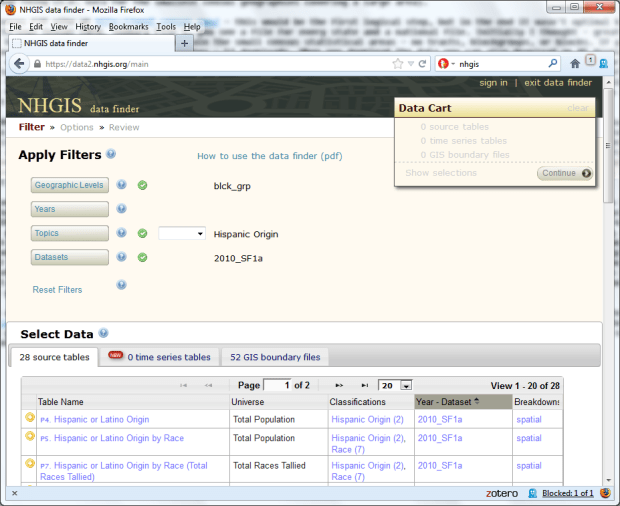Viewport: 620px width, 506px height.
Task: Click green check icon beside Datasets filter
Action: (x=142, y=257)
